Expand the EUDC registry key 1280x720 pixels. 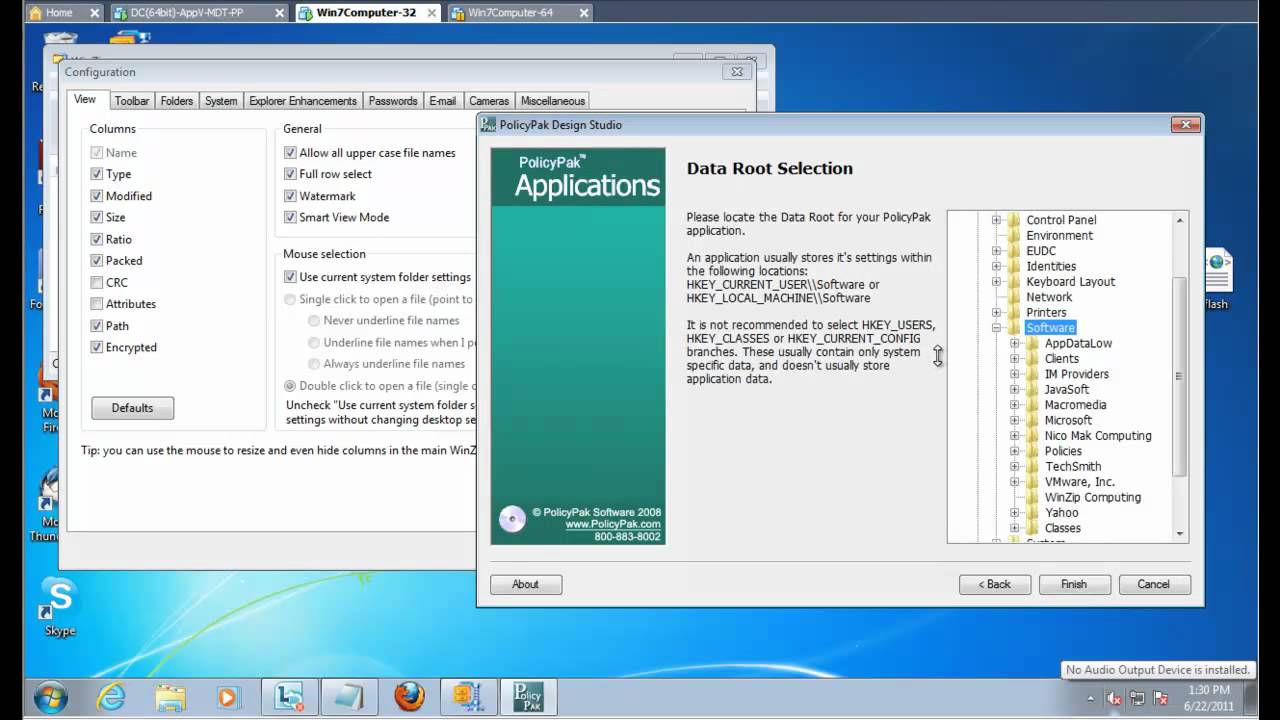(x=996, y=251)
